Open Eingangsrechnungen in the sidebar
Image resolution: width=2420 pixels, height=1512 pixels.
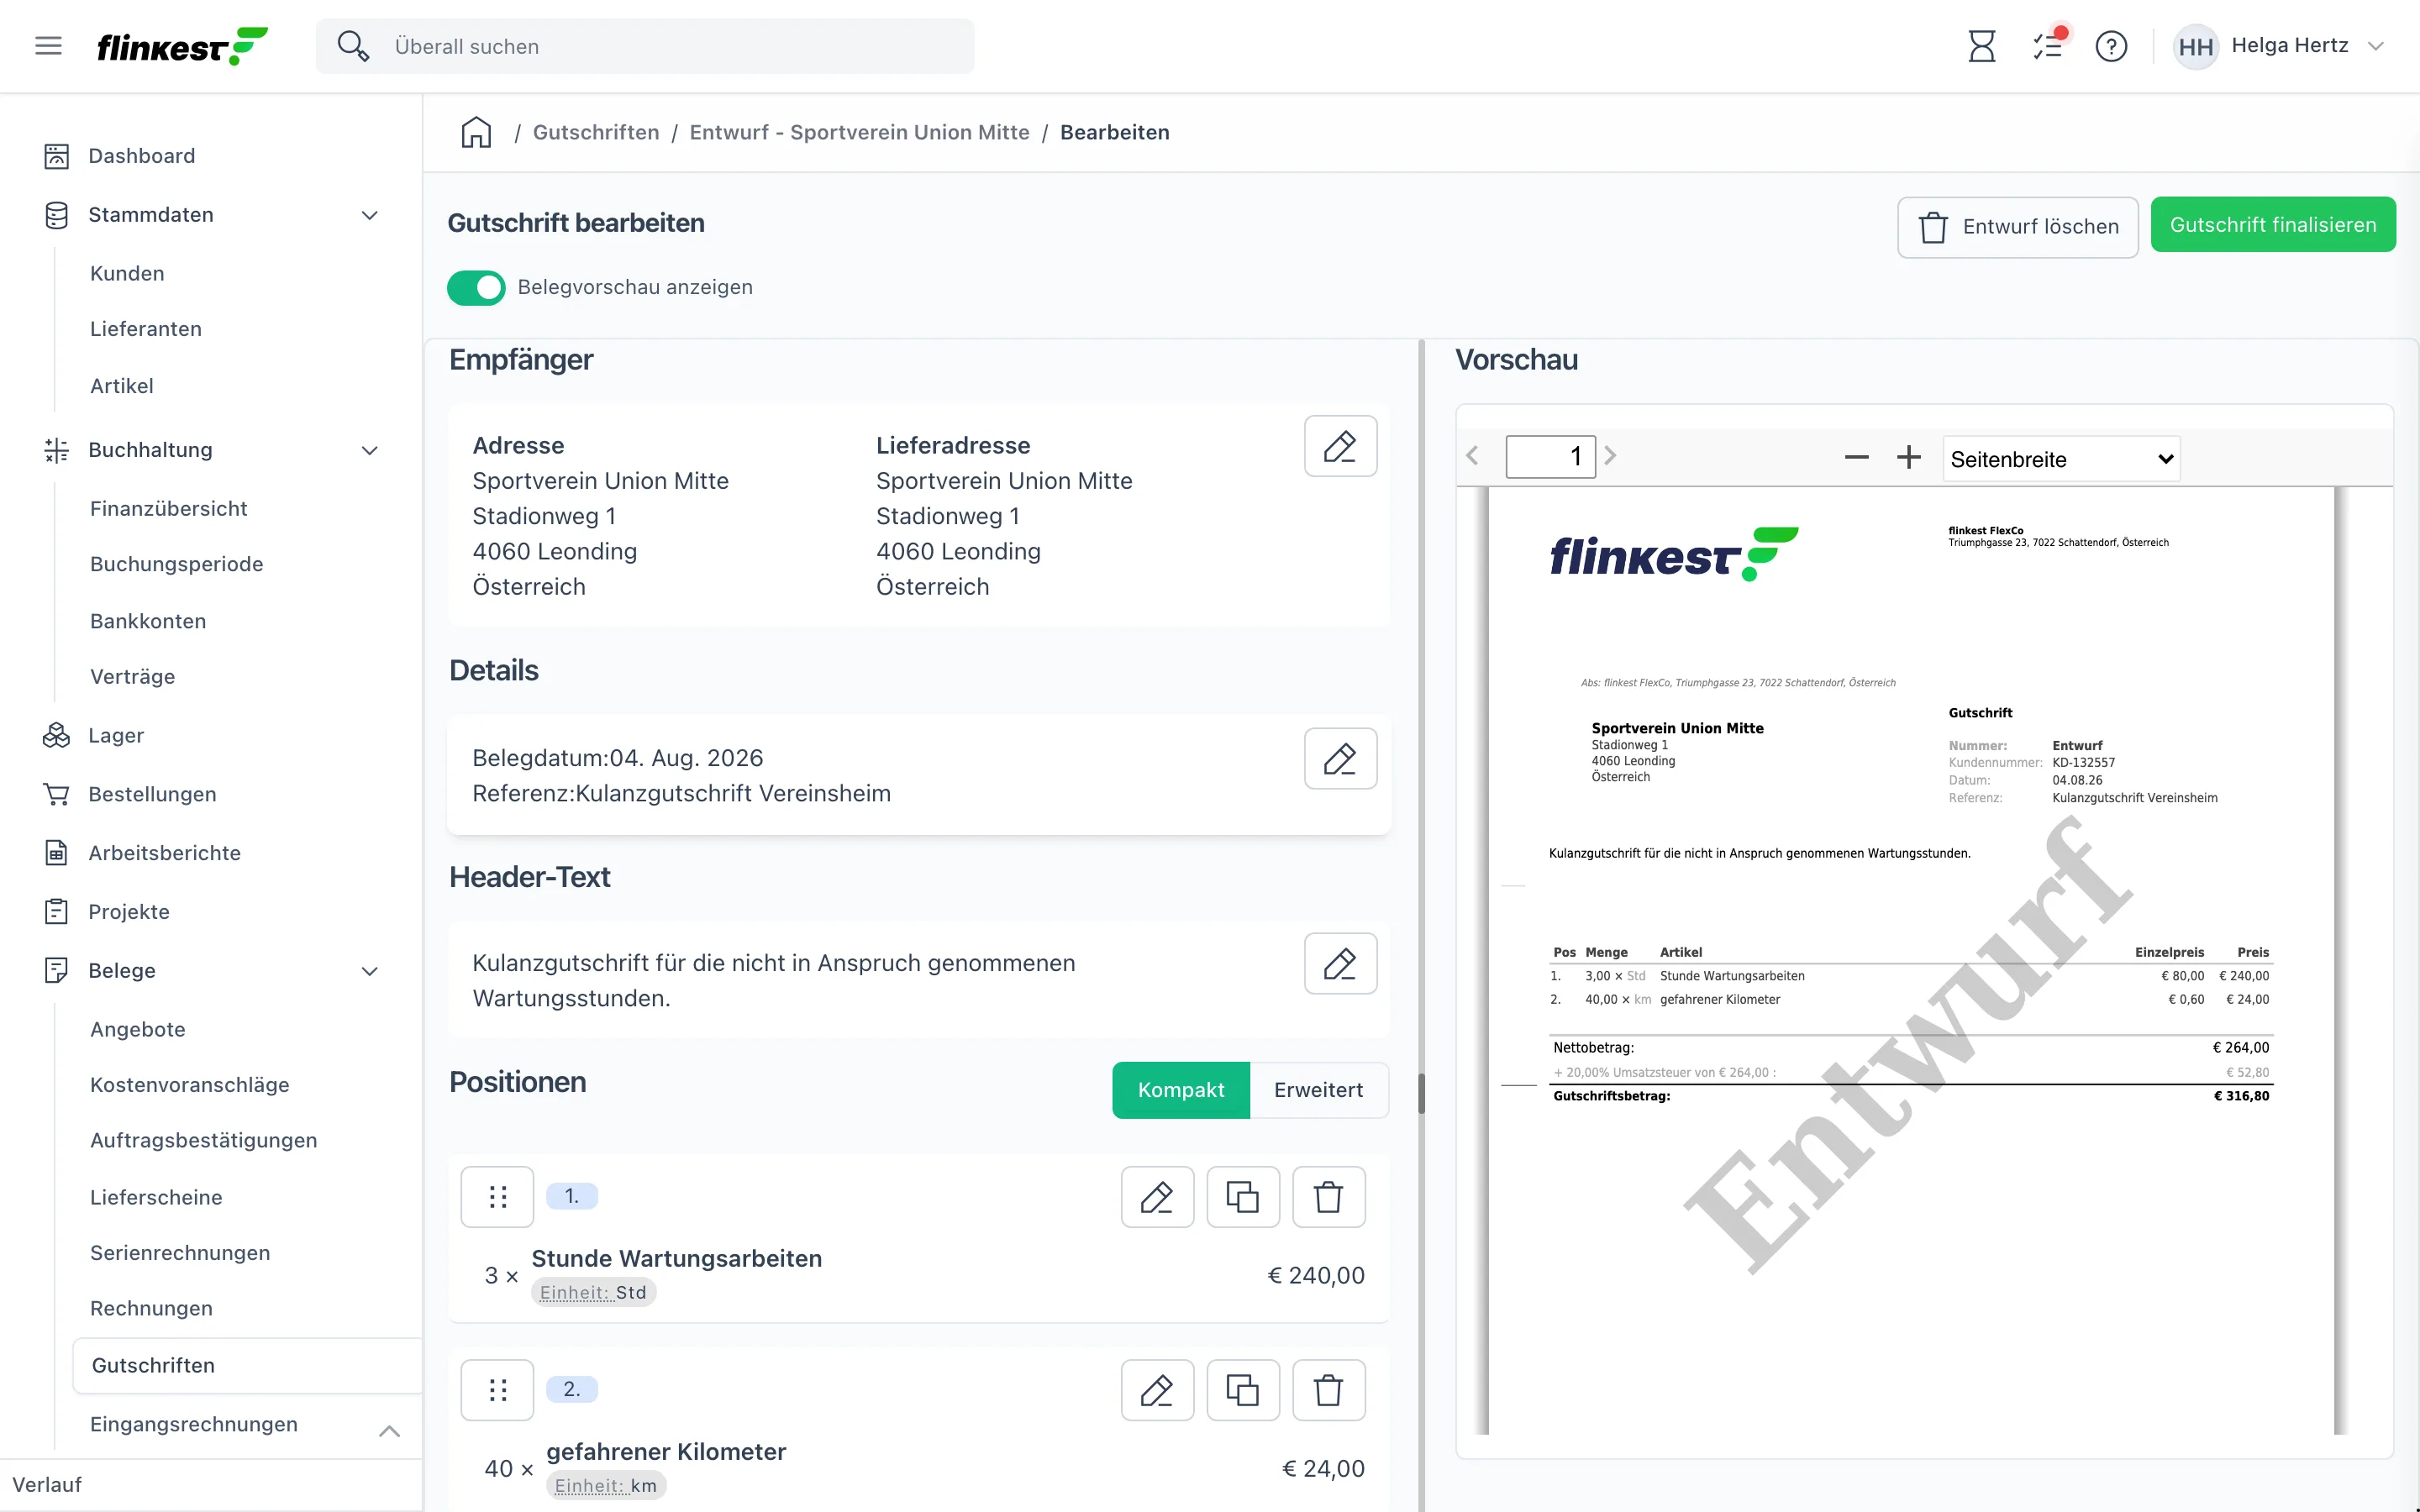point(194,1424)
